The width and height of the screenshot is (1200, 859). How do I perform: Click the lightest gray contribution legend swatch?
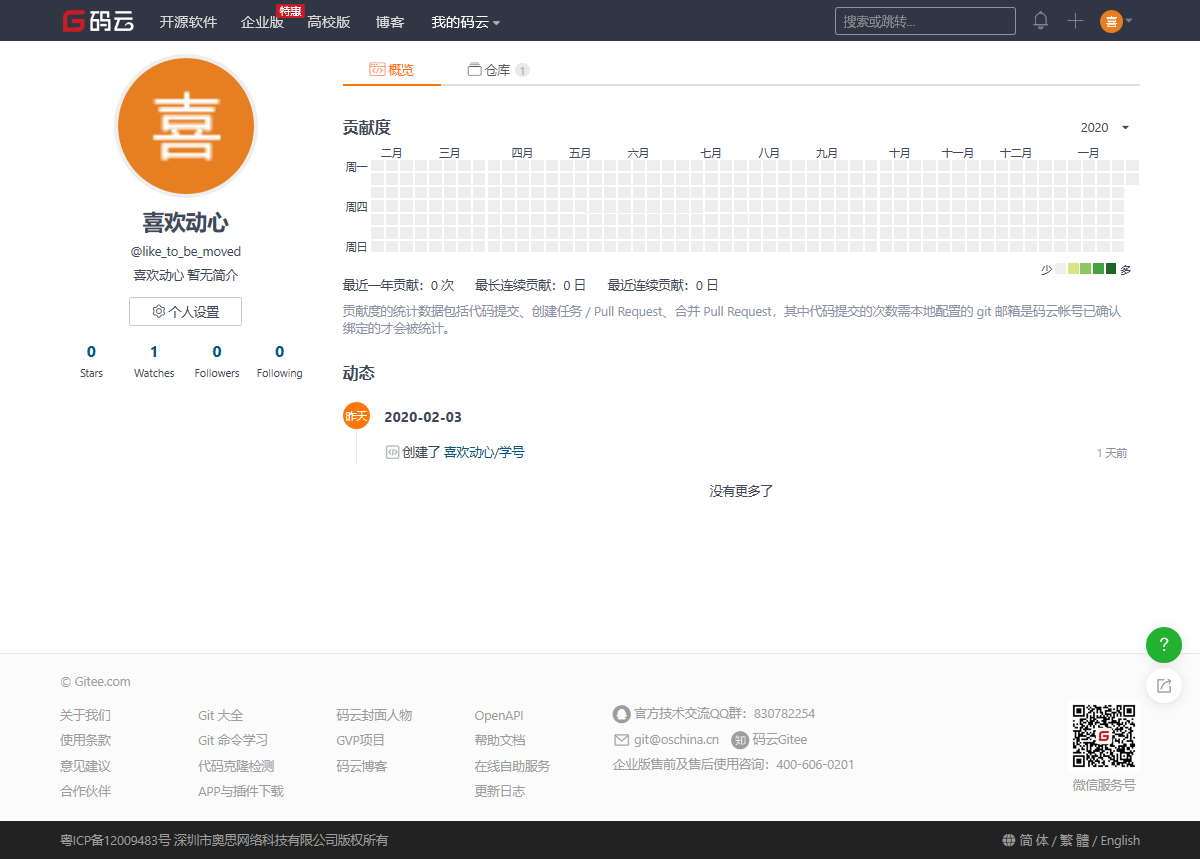tap(1061, 269)
